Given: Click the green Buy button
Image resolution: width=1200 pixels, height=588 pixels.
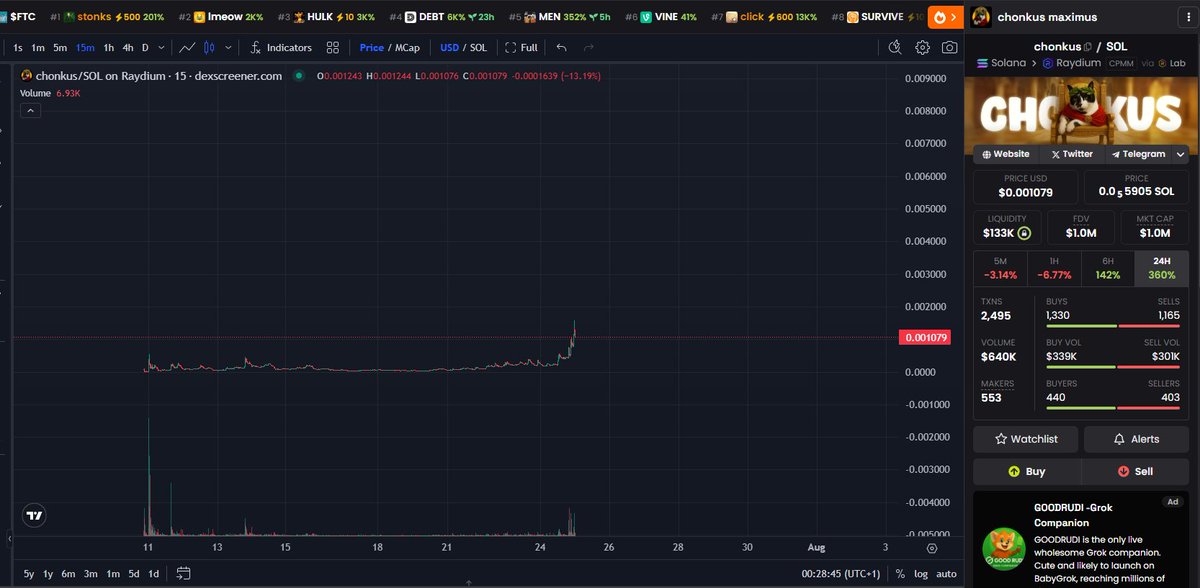Looking at the screenshot, I should [1026, 471].
